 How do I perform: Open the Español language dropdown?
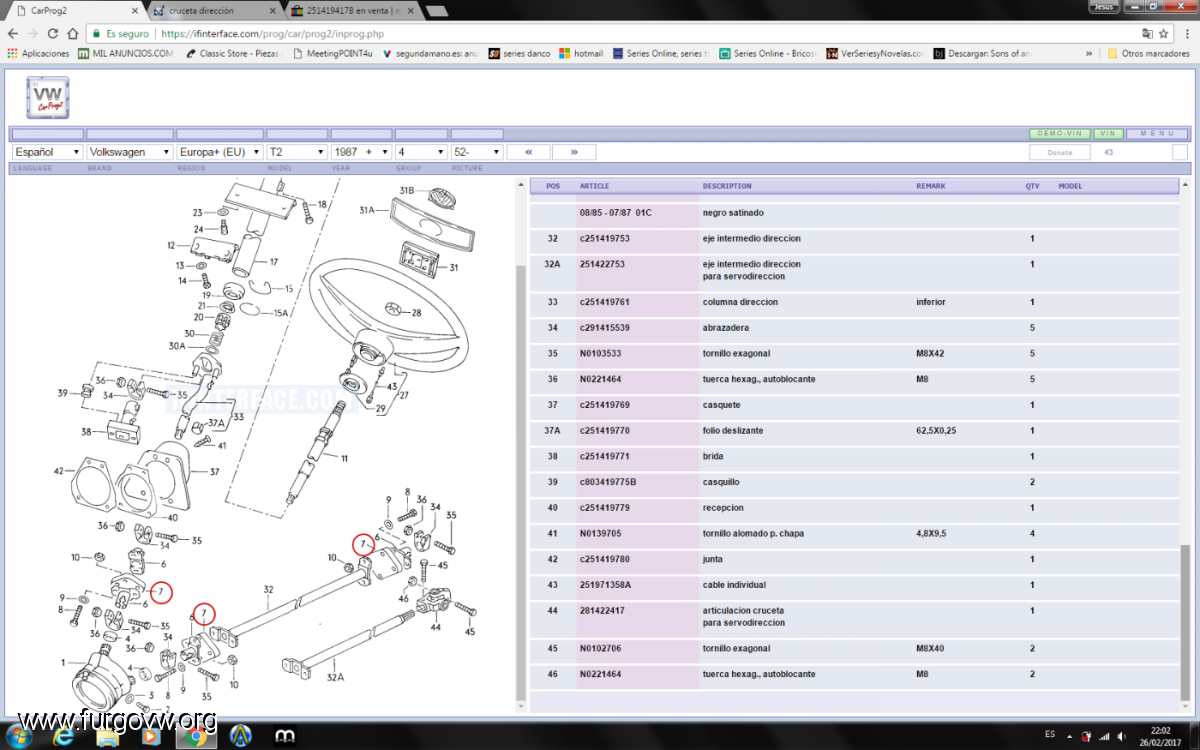pyautogui.click(x=47, y=152)
